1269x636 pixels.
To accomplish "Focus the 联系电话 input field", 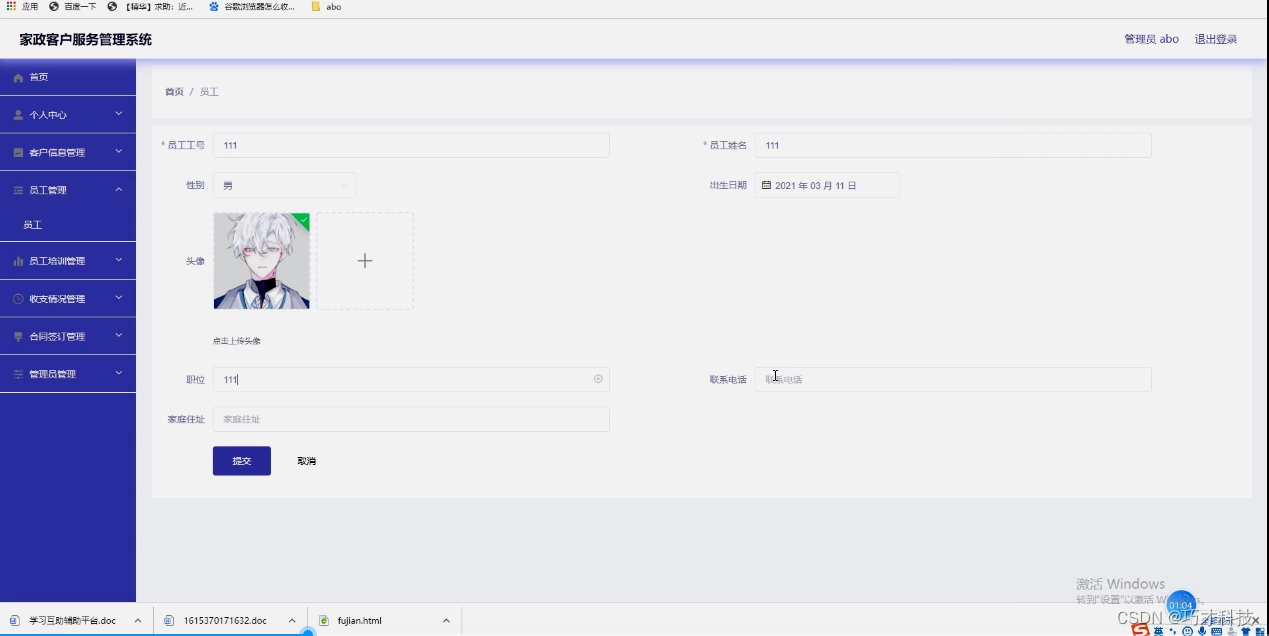I will pos(953,379).
